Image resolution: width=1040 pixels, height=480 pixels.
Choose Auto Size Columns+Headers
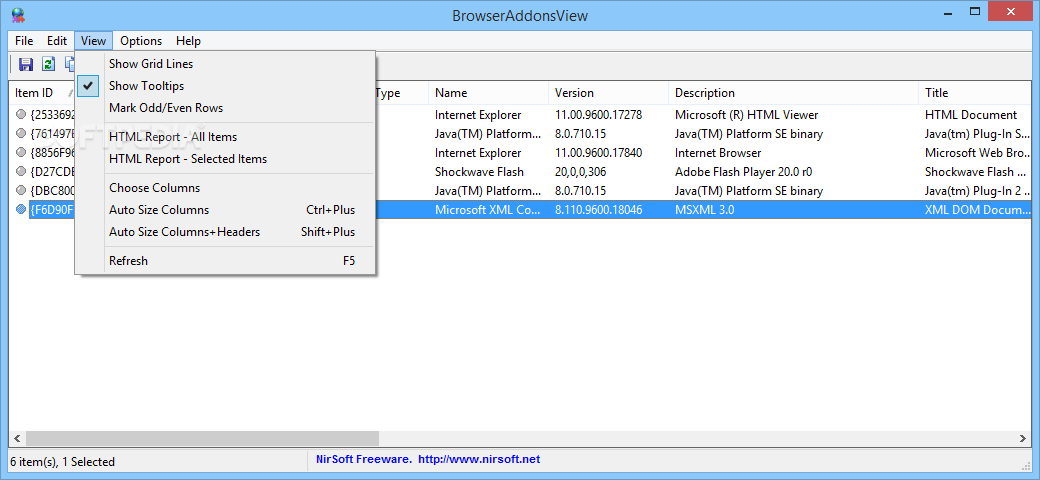click(x=226, y=231)
